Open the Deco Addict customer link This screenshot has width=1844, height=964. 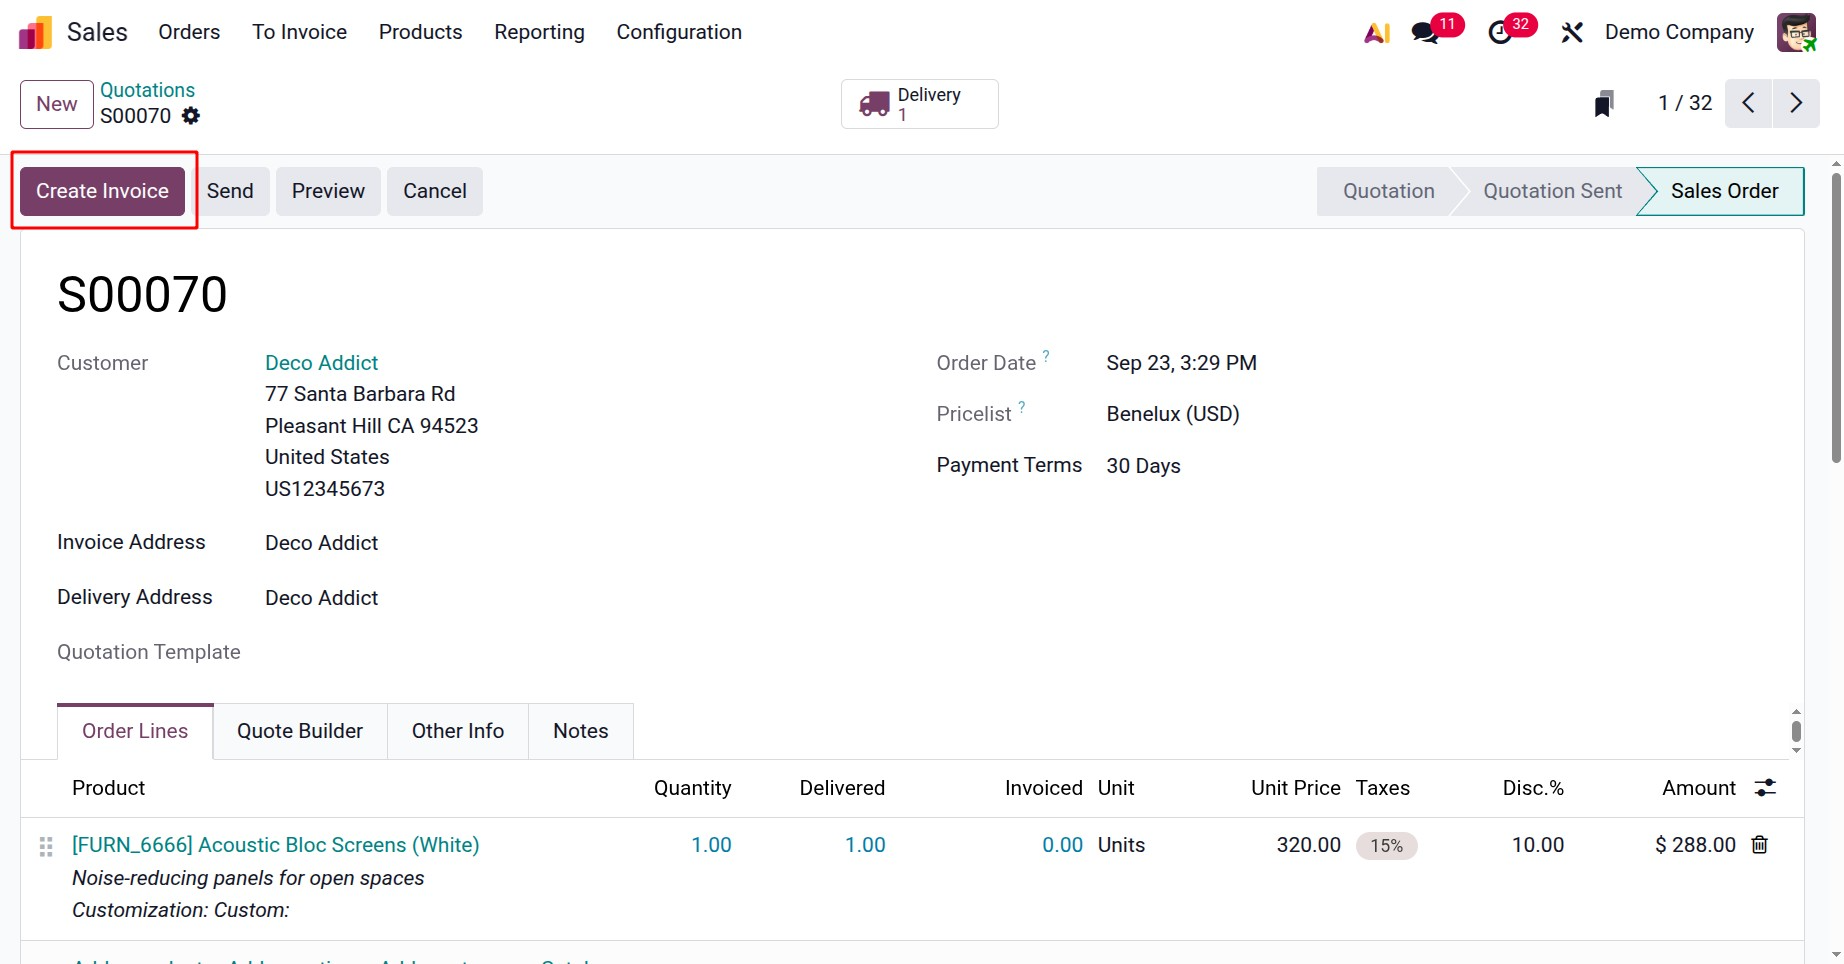tap(321, 363)
